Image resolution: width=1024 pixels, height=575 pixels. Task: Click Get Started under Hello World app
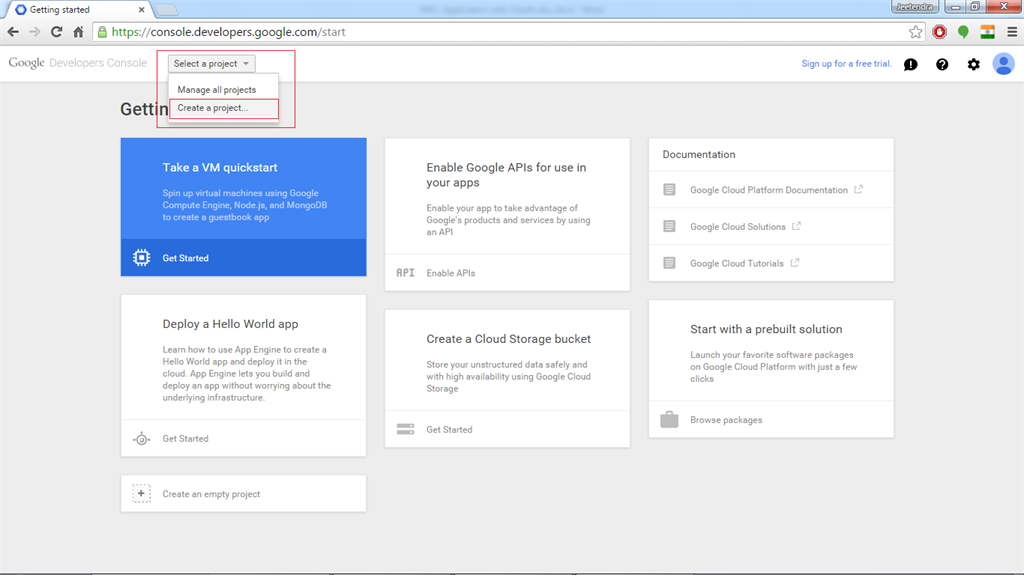185,438
